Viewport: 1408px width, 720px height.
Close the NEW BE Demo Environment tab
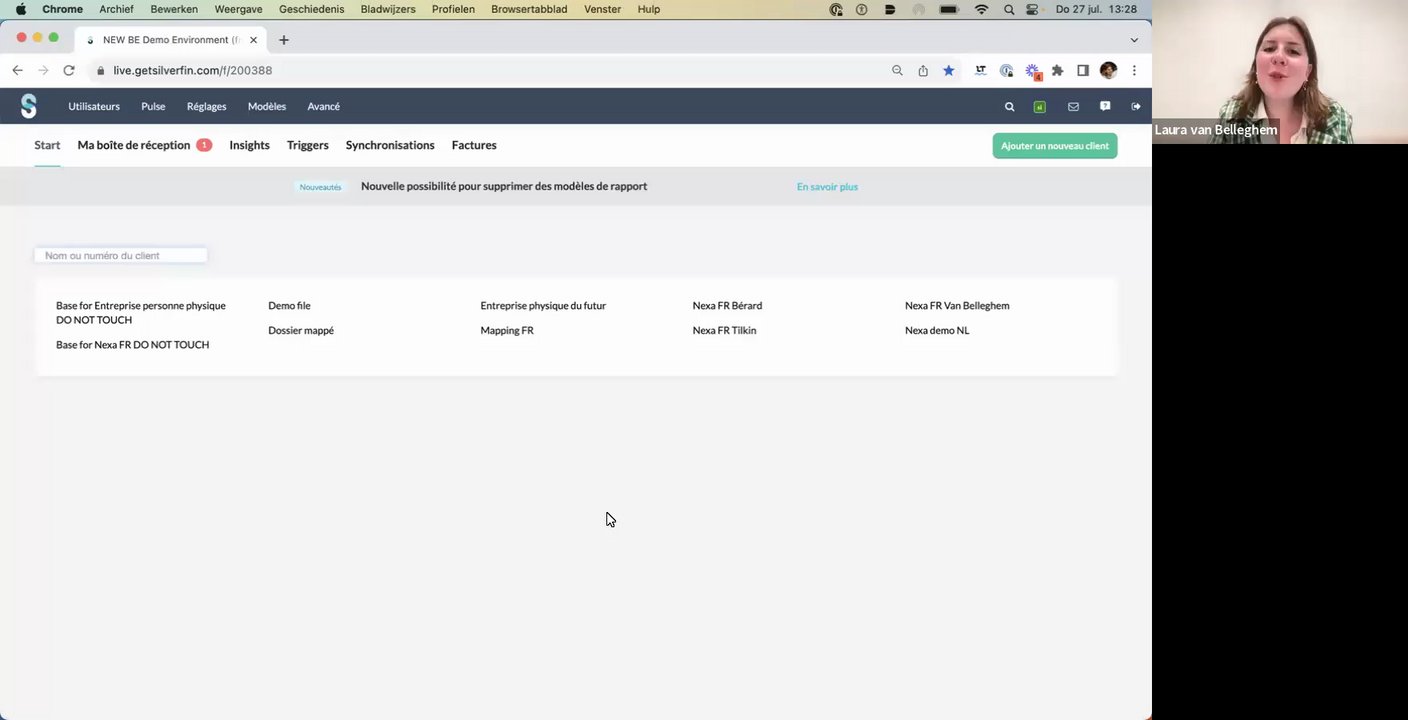click(253, 40)
